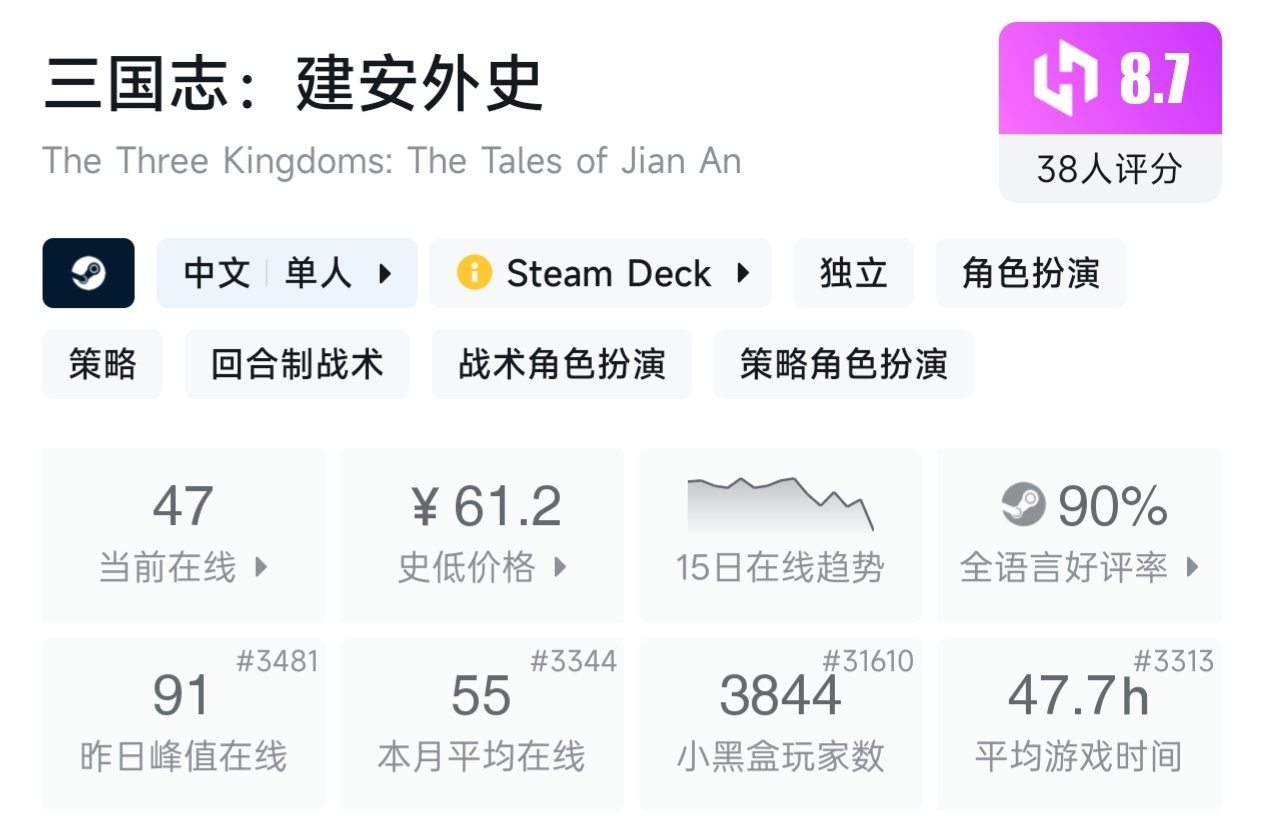Click the Xiaoheihe logo in score badge
Viewport: 1264px width, 816px height.
point(1065,78)
